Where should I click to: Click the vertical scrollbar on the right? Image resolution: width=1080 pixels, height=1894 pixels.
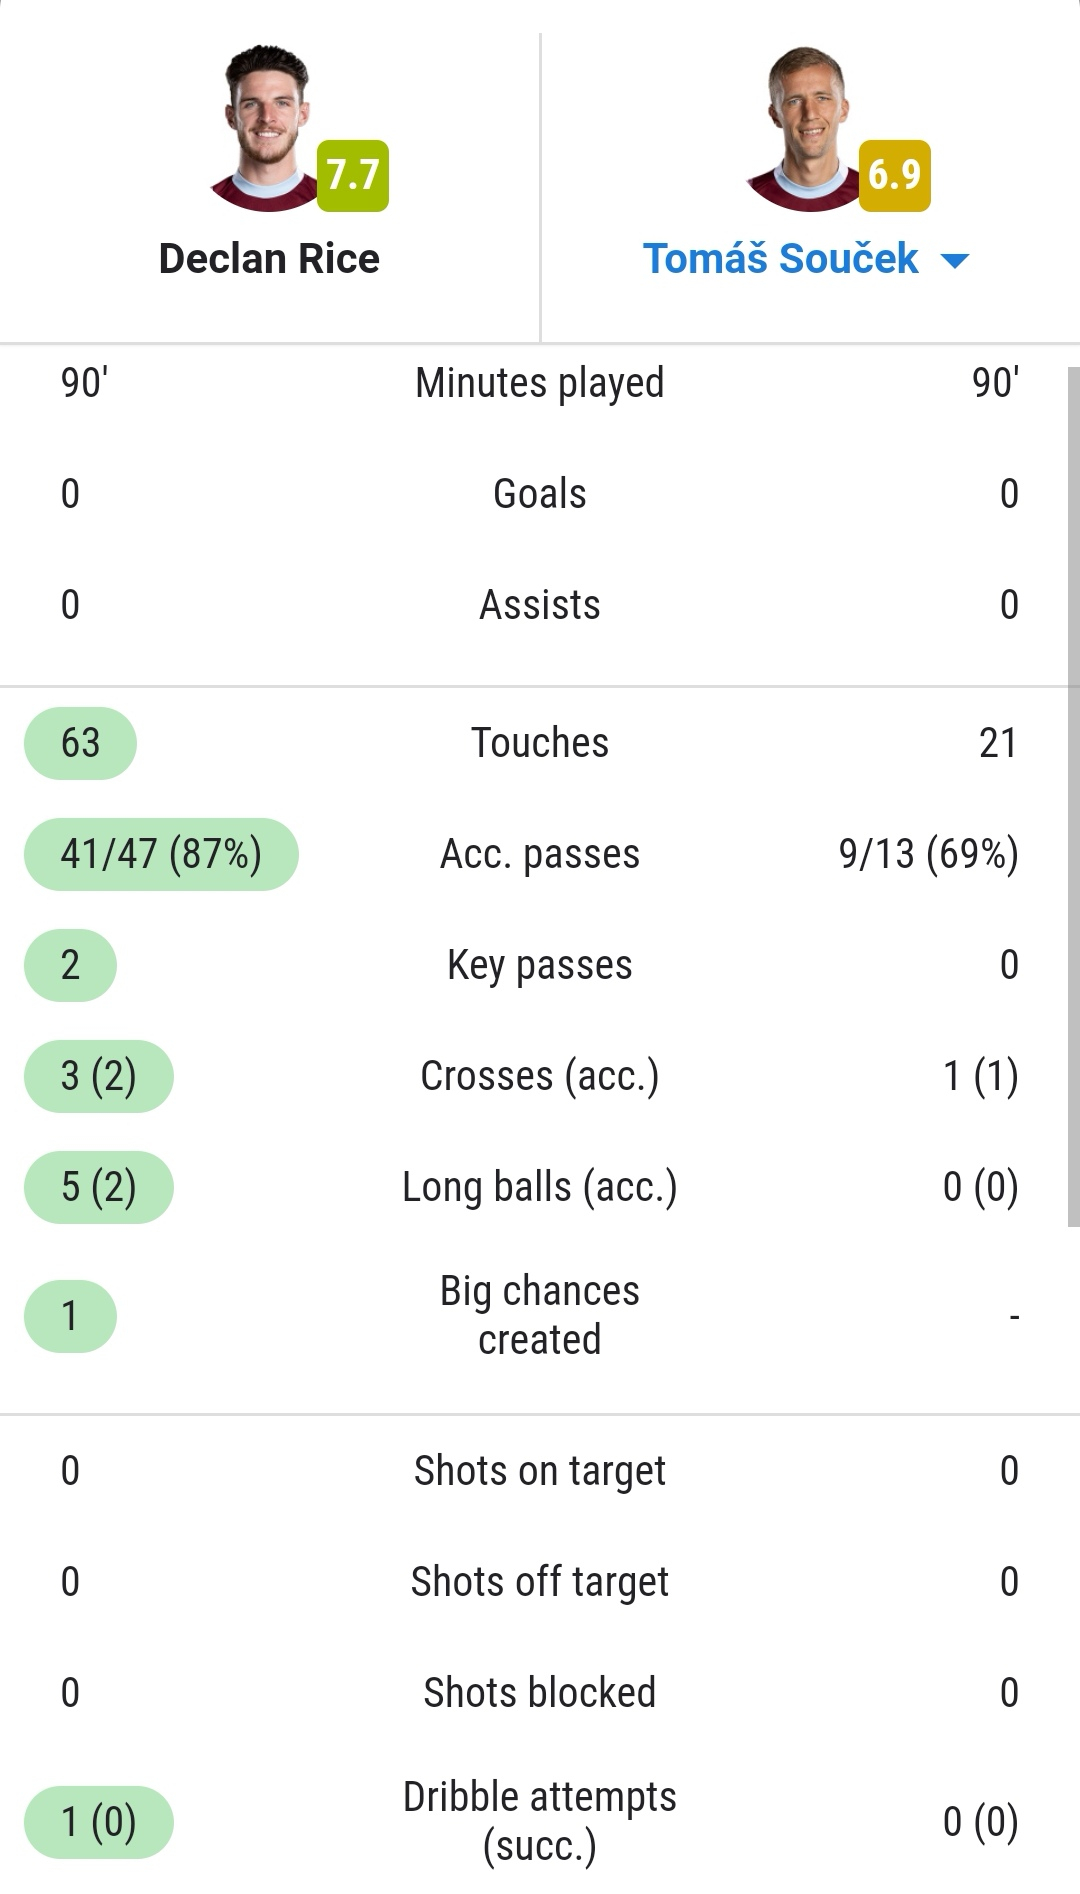(1073, 795)
